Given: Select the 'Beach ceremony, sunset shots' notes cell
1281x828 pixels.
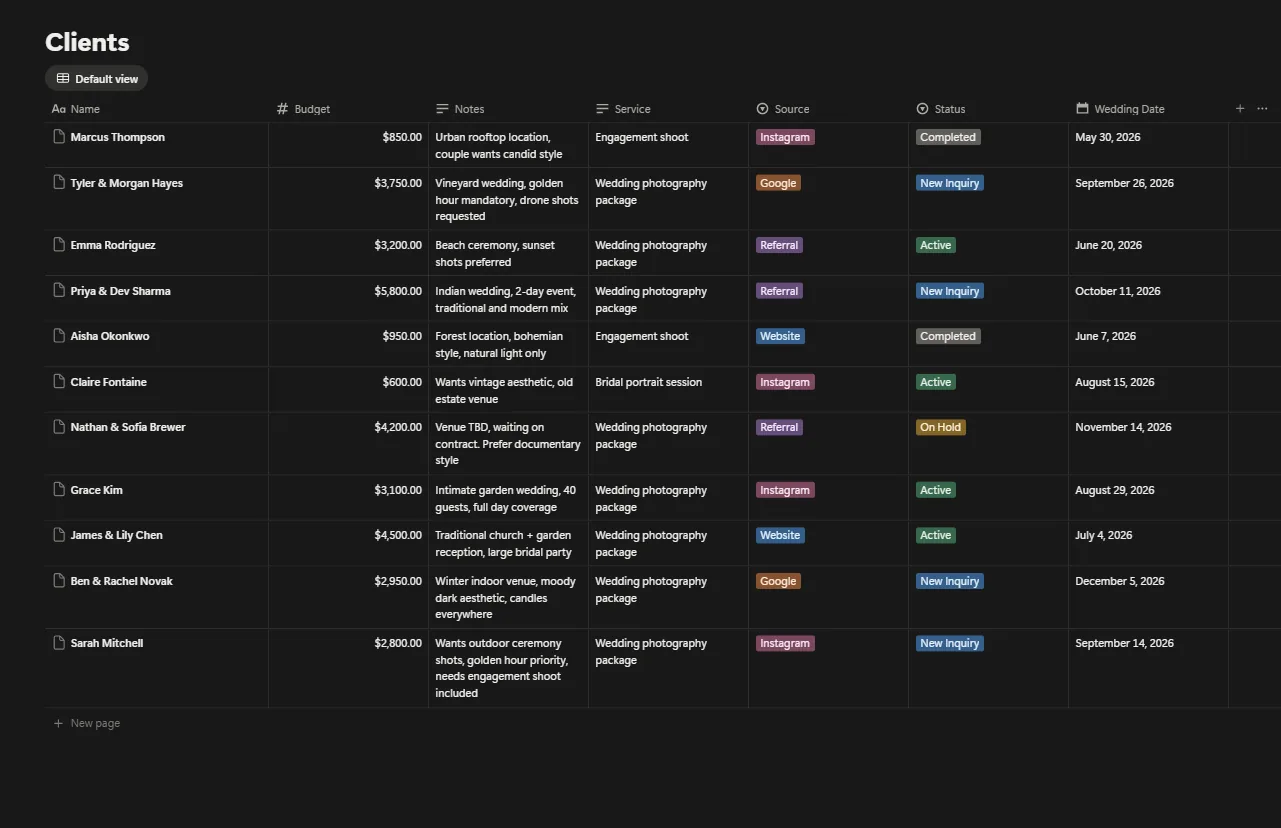Looking at the screenshot, I should click(508, 253).
